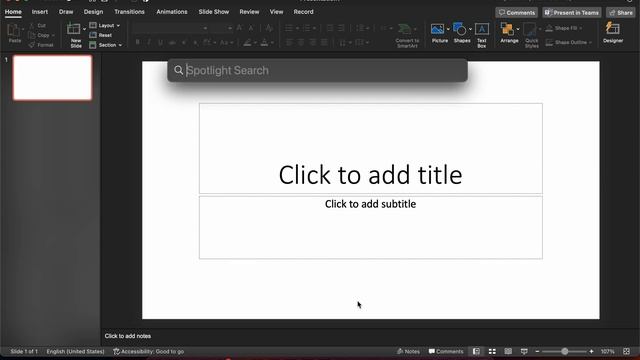The height and width of the screenshot is (360, 640).
Task: Open the font size combo box
Action: tap(222, 28)
